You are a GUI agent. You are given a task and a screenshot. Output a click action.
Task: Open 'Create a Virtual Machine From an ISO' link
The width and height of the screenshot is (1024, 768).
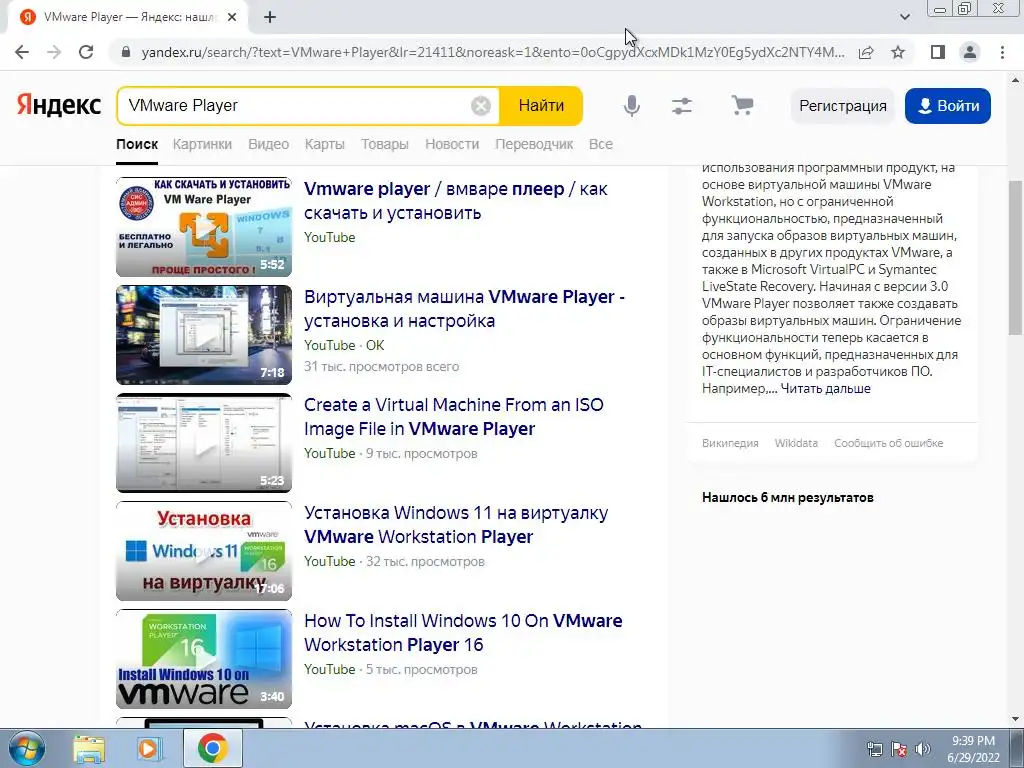click(454, 417)
